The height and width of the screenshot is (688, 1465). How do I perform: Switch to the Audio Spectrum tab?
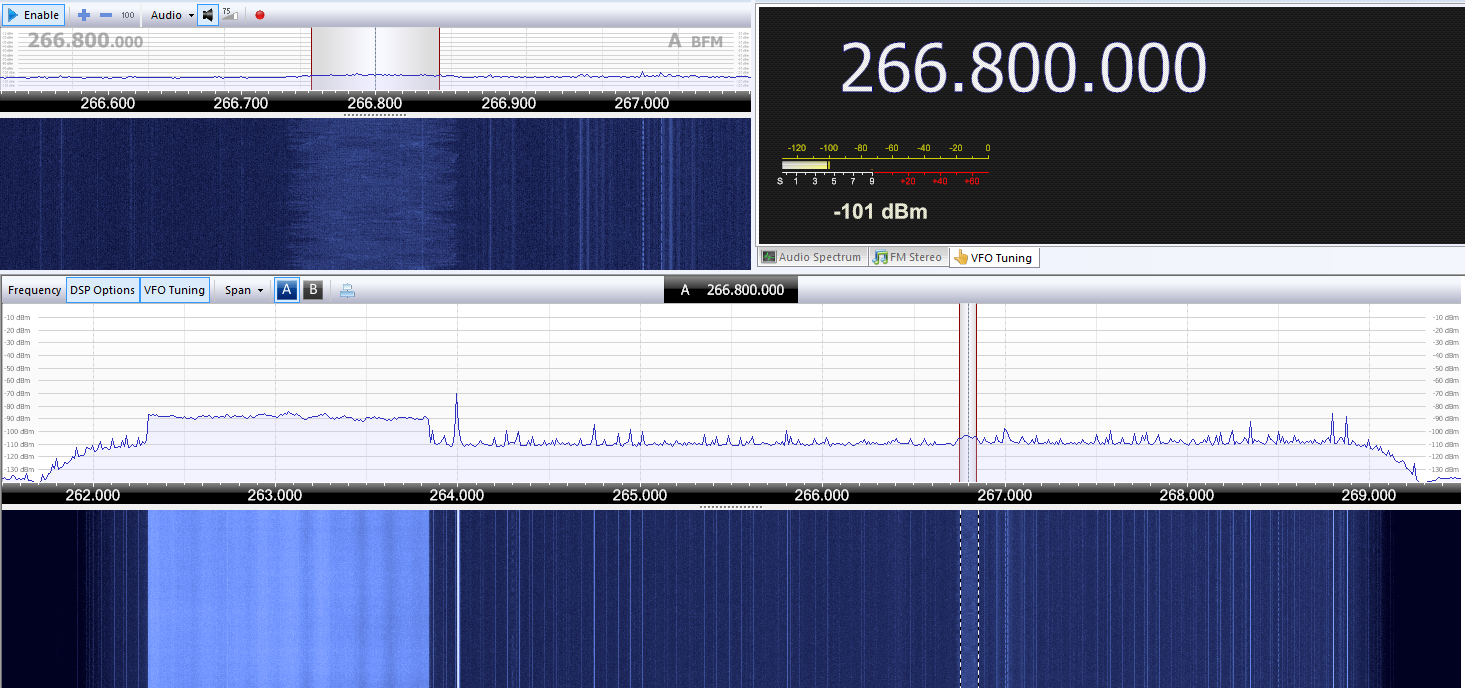811,257
